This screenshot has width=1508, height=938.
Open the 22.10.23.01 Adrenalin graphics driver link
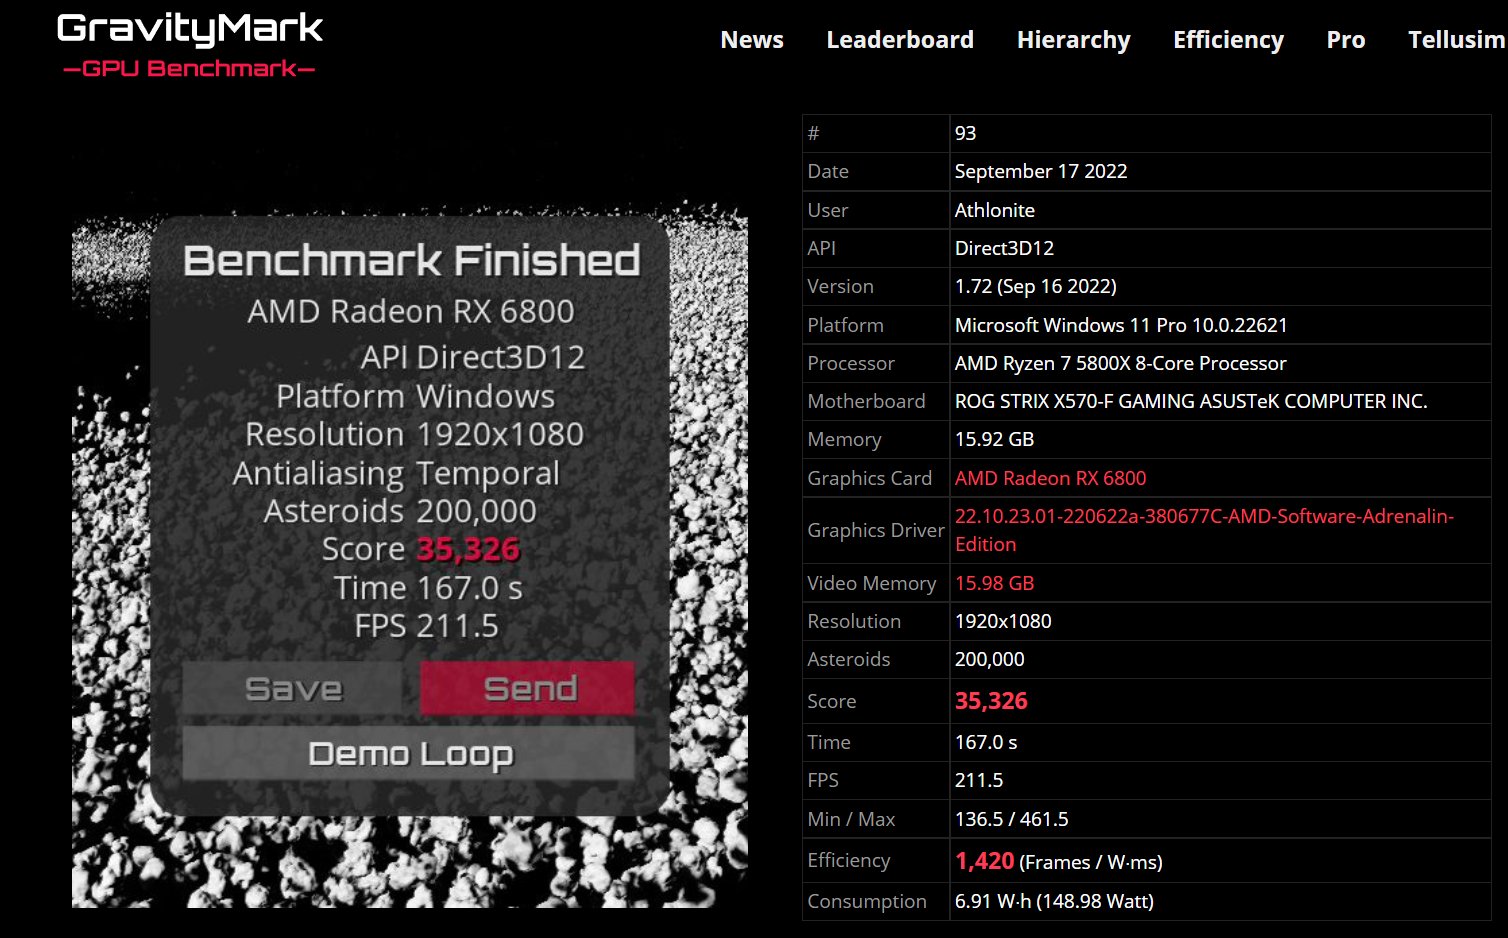1204,530
